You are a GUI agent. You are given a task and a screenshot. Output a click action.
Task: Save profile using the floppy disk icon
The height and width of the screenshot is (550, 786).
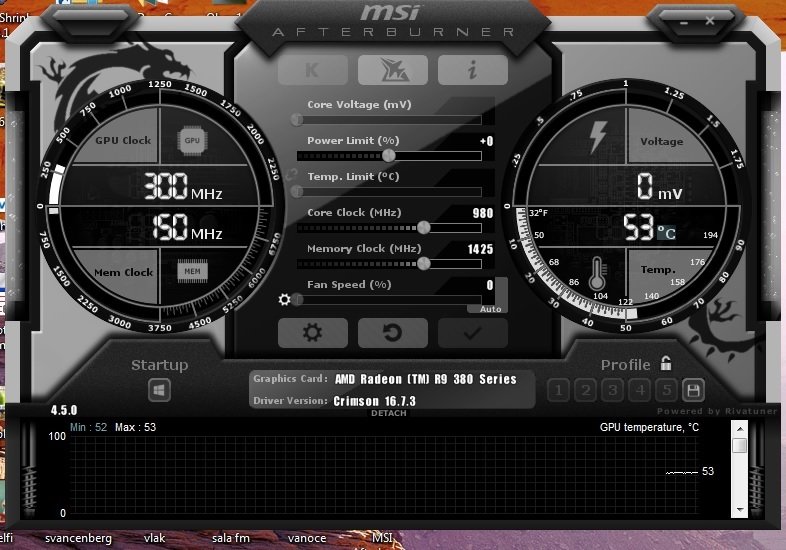(692, 391)
